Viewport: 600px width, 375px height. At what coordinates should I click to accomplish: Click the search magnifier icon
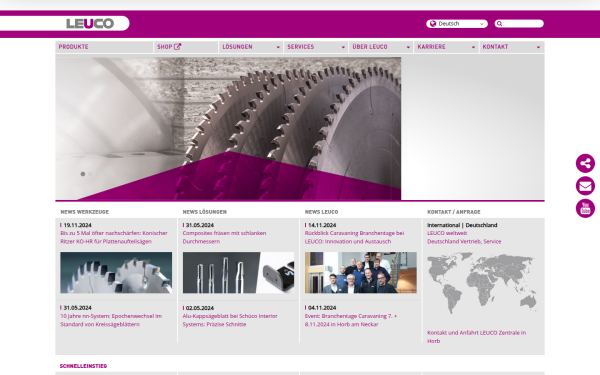click(499, 24)
